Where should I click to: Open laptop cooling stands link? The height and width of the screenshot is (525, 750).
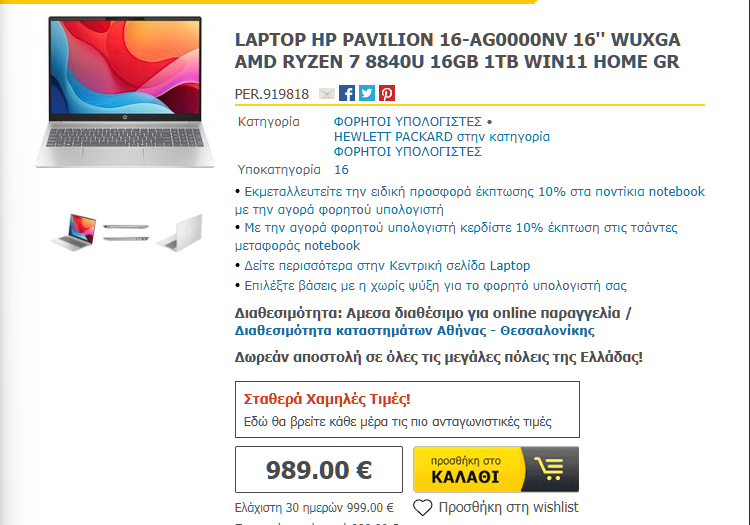tap(435, 285)
